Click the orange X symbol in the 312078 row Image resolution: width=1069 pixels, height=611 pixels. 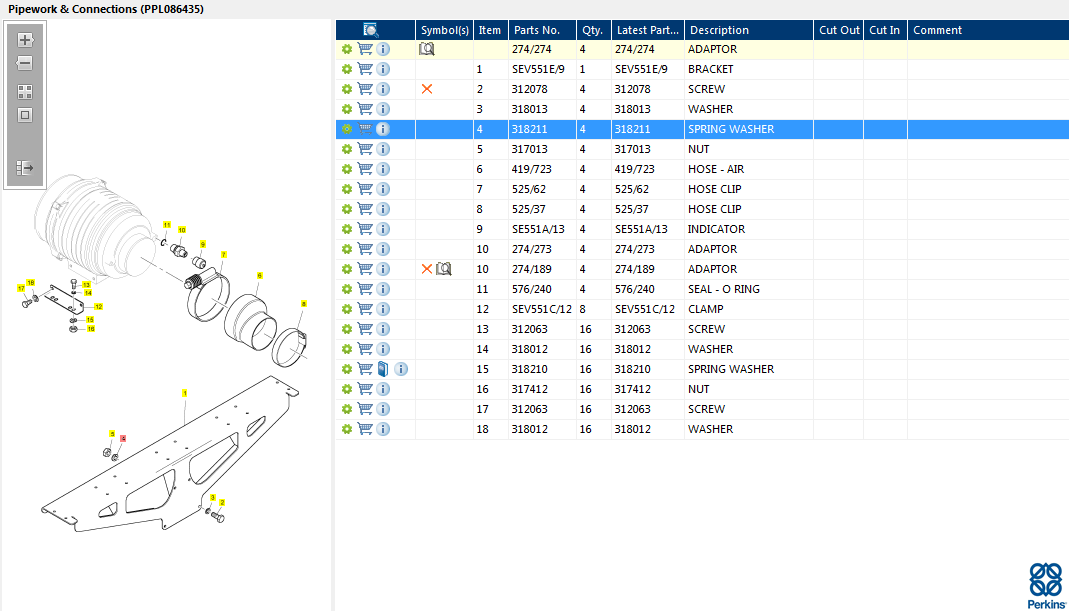click(x=427, y=89)
